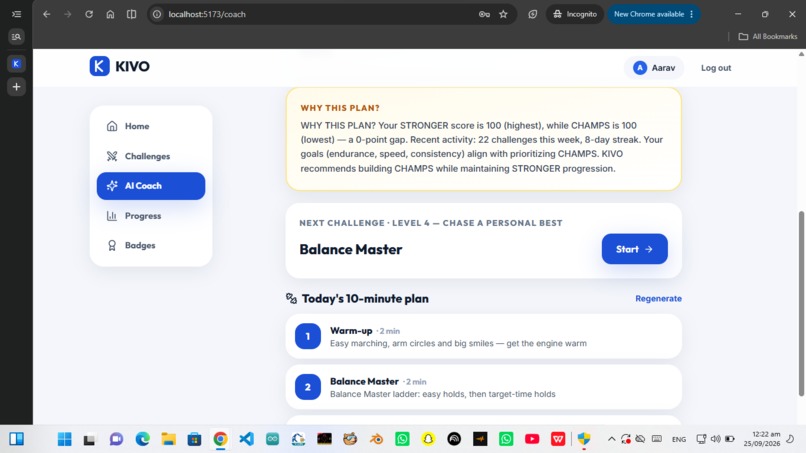Open Snapchat from the taskbar
Image resolution: width=806 pixels, height=453 pixels.
coord(428,439)
